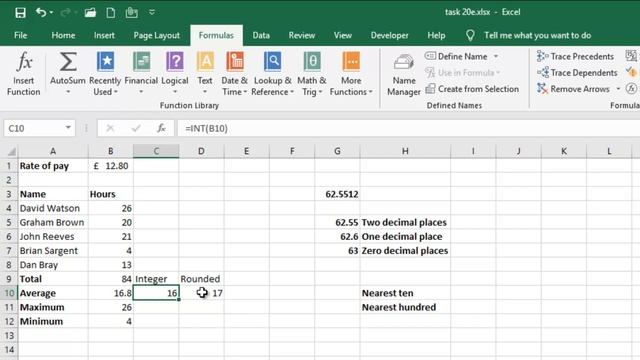Screen dimensions: 640x360
Task: Expand the Define Name dropdown arrow
Action: coord(496,56)
